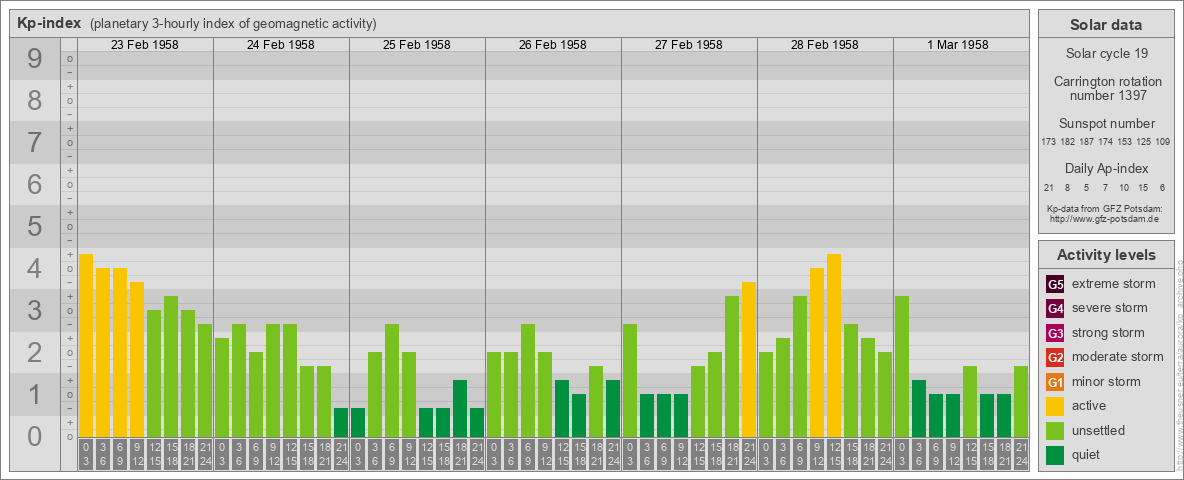
Task: Select the 28 Feb 1958 date header
Action: click(x=825, y=45)
